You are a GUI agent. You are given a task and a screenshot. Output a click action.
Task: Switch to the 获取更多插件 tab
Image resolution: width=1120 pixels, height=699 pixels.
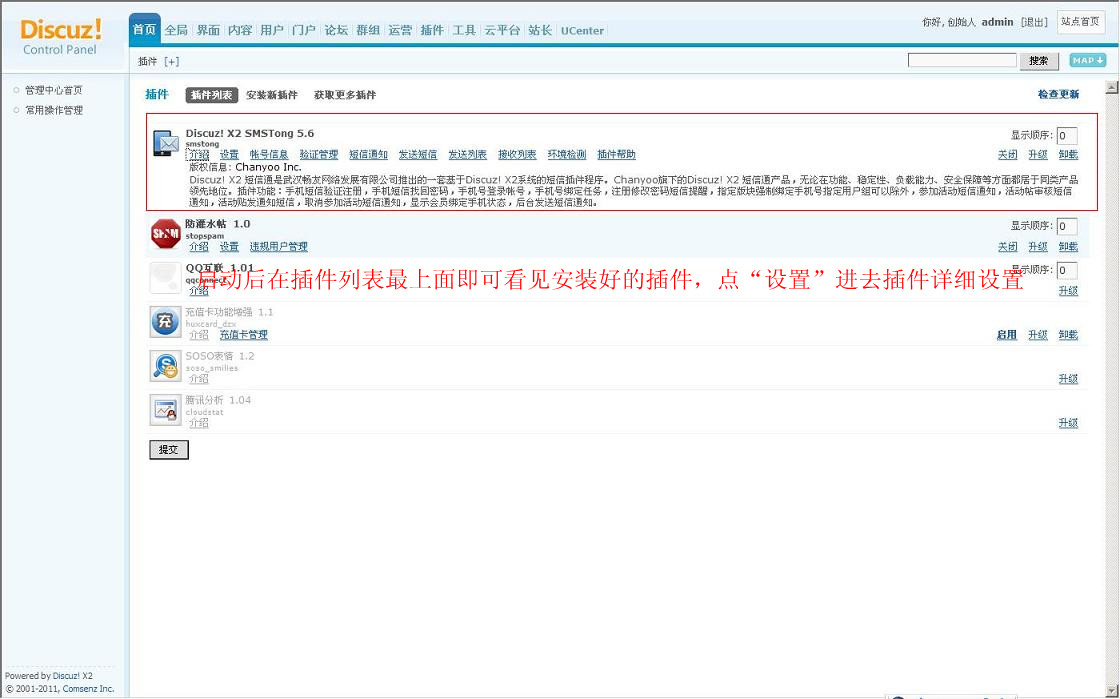click(345, 95)
